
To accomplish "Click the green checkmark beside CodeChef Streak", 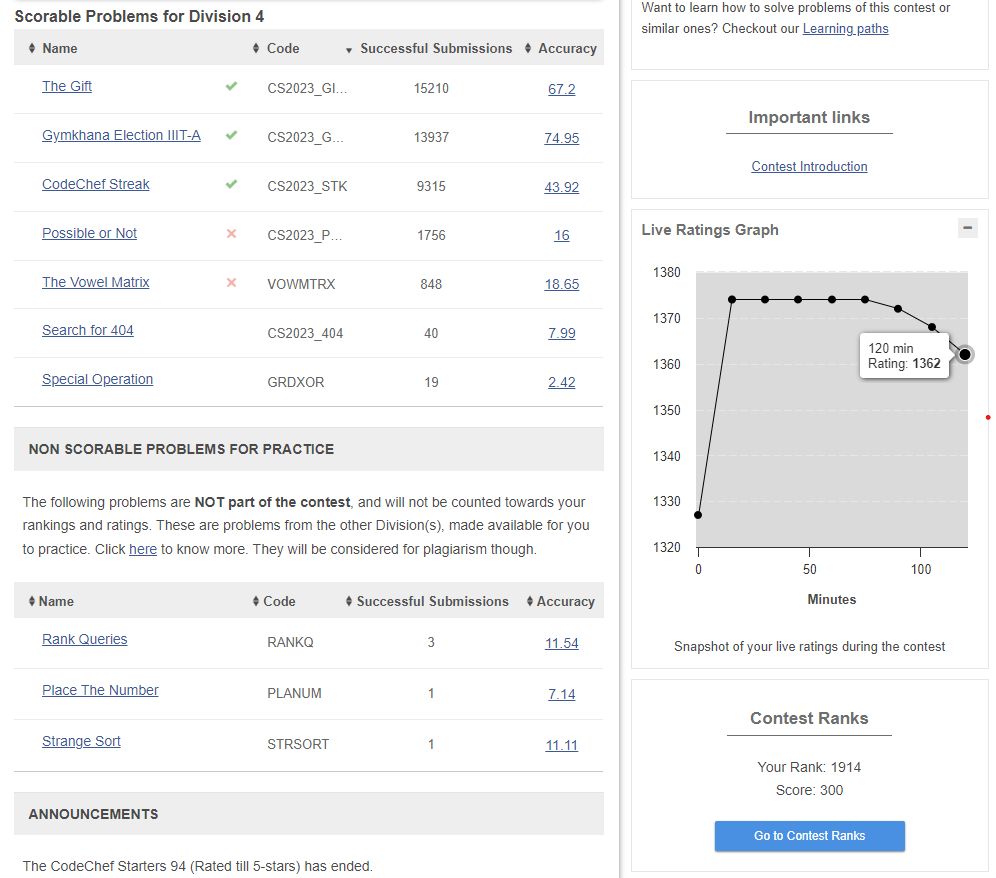I will pyautogui.click(x=232, y=184).
